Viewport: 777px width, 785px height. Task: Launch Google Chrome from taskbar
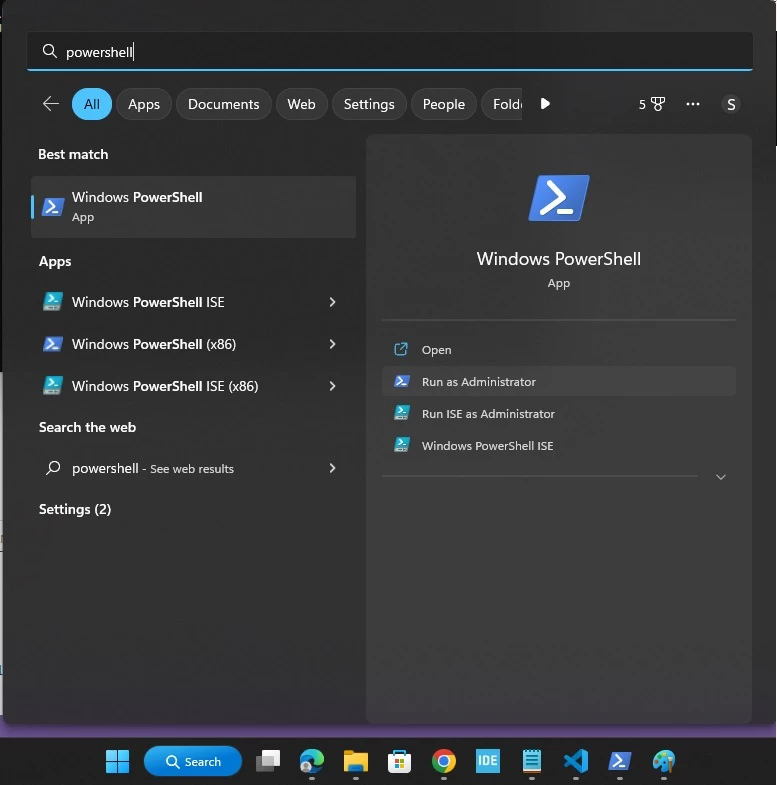click(444, 761)
